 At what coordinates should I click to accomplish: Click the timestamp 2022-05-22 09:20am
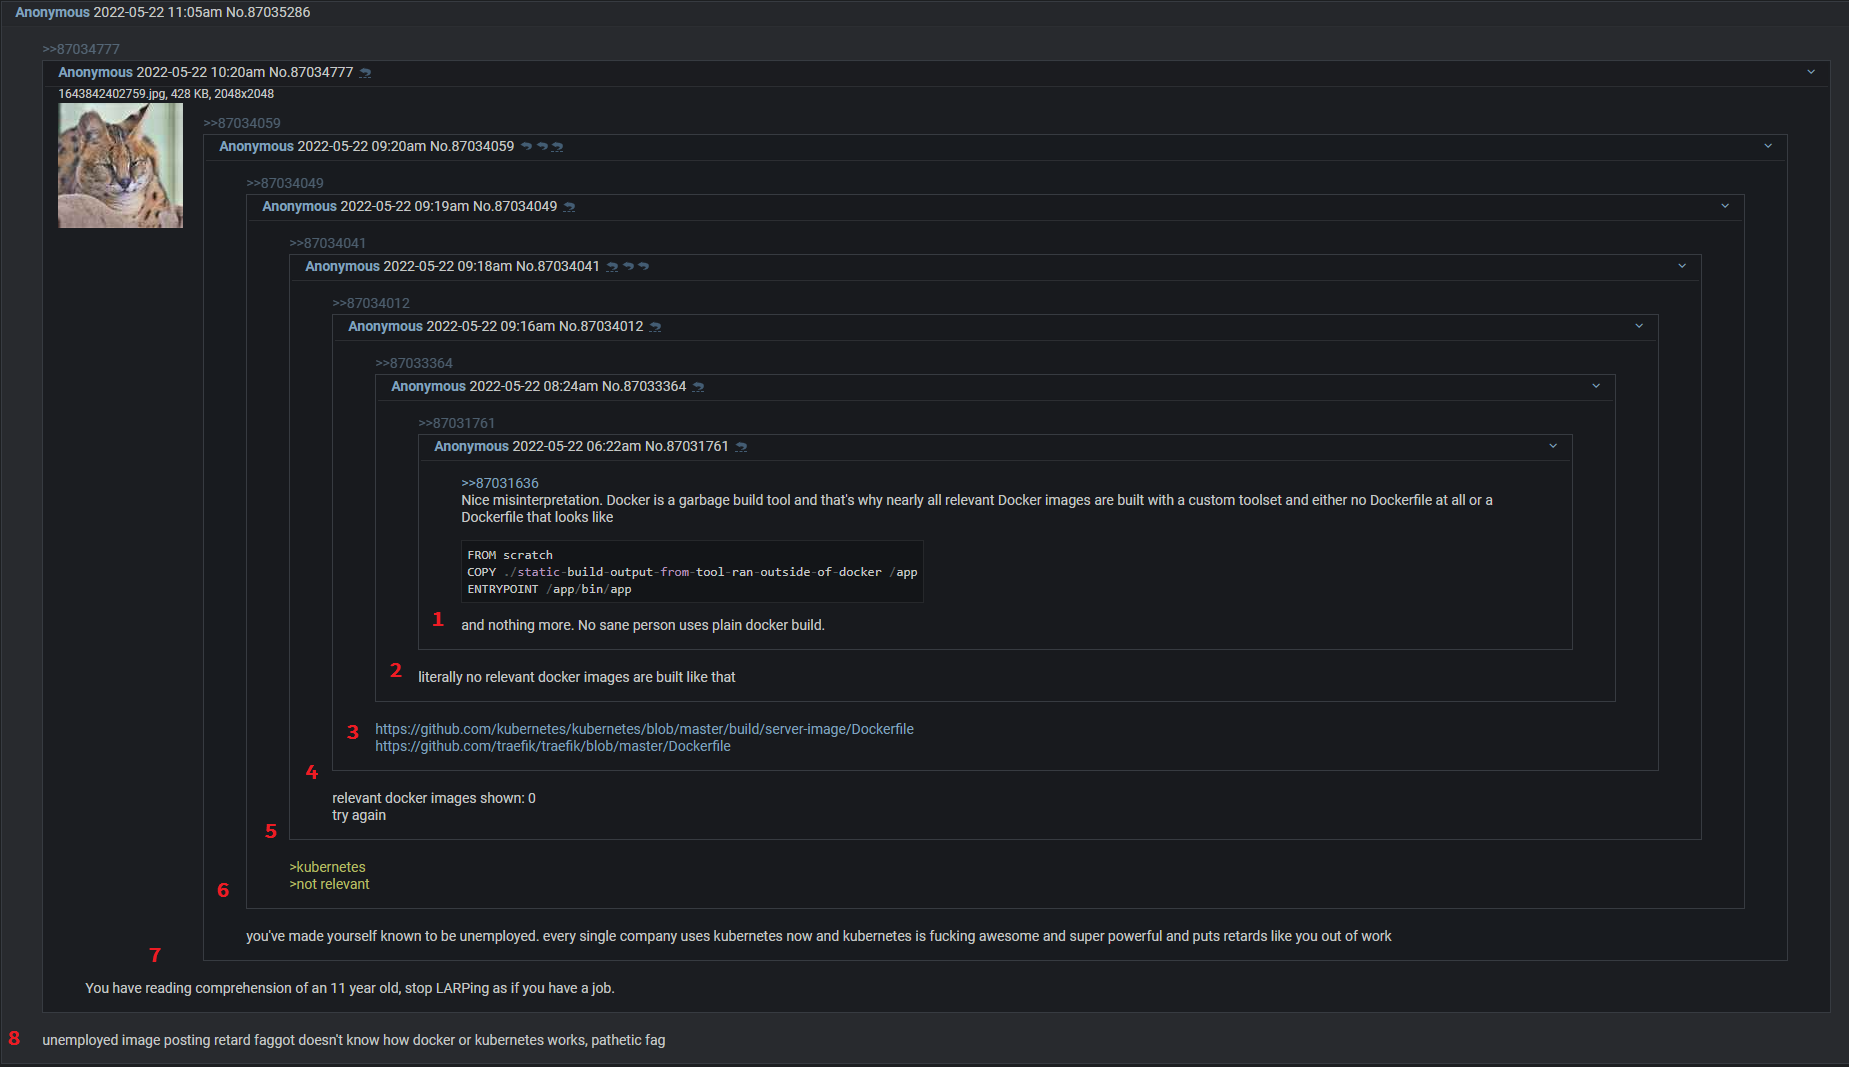pos(362,146)
